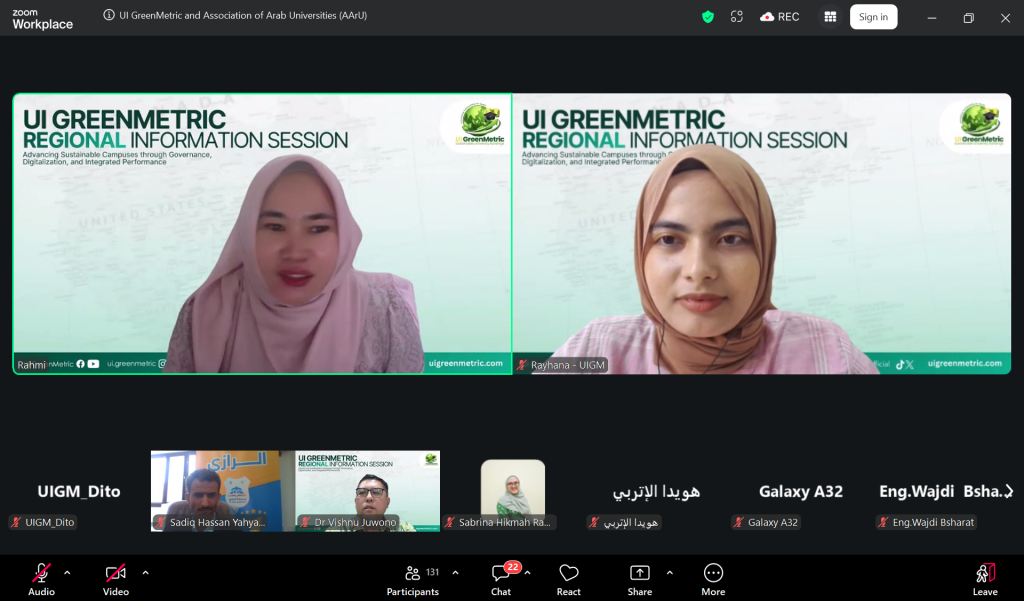Click the collapse view icon in title bar
The image size is (1024, 601).
737,17
